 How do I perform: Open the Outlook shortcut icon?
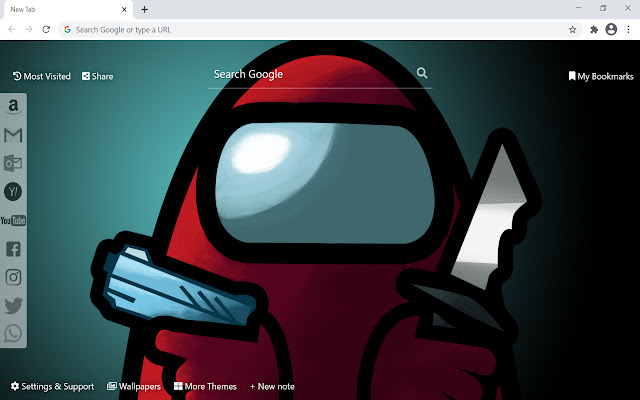pyautogui.click(x=13, y=163)
